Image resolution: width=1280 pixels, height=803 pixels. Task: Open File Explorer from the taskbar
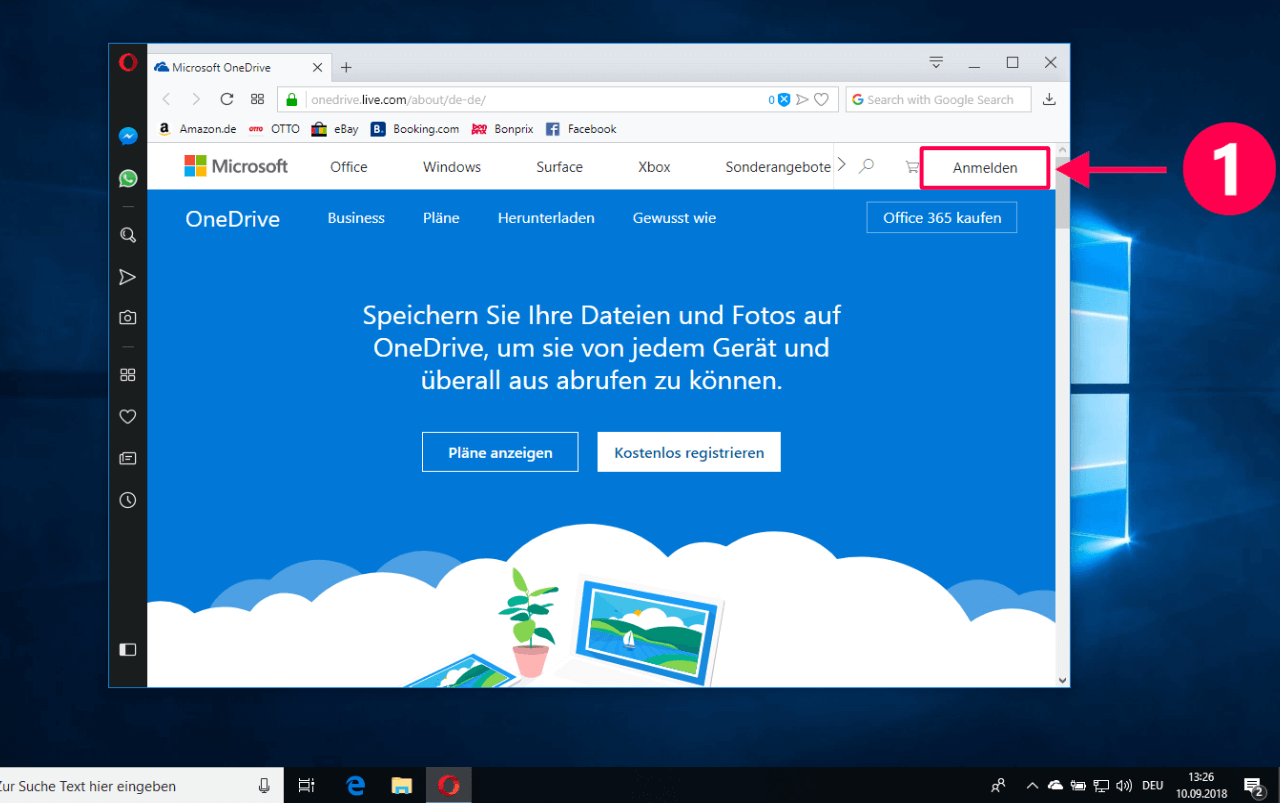pyautogui.click(x=401, y=786)
